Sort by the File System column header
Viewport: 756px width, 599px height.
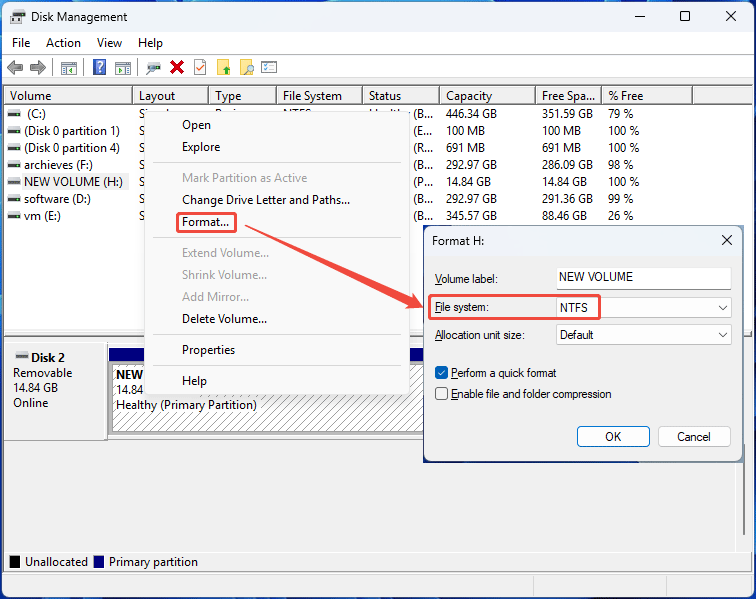320,96
